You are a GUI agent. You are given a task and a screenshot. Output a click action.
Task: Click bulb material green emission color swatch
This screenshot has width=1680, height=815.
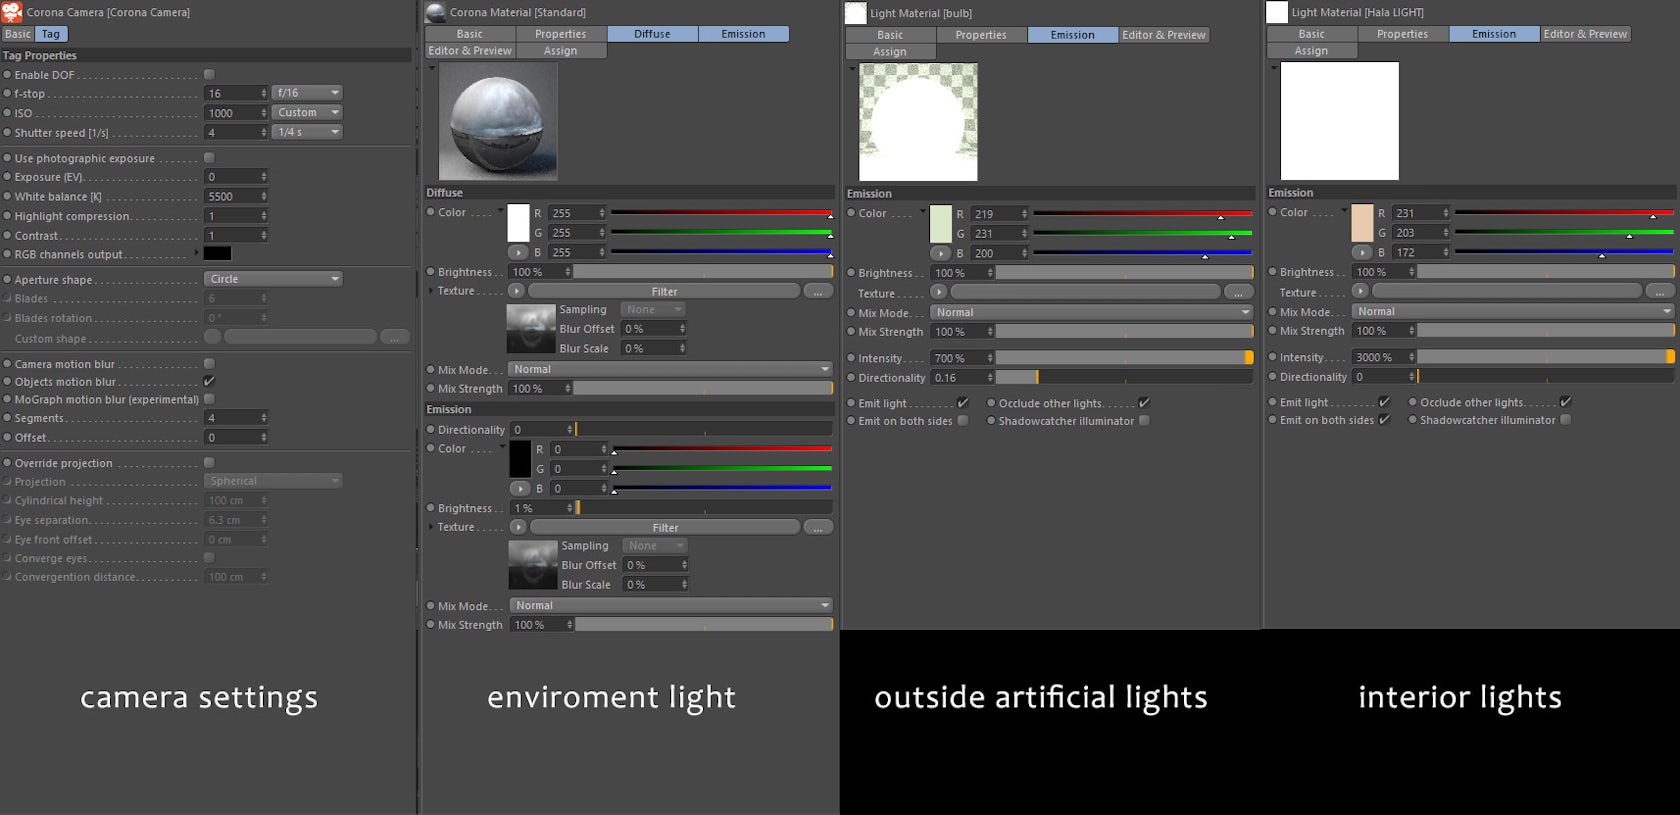[940, 224]
